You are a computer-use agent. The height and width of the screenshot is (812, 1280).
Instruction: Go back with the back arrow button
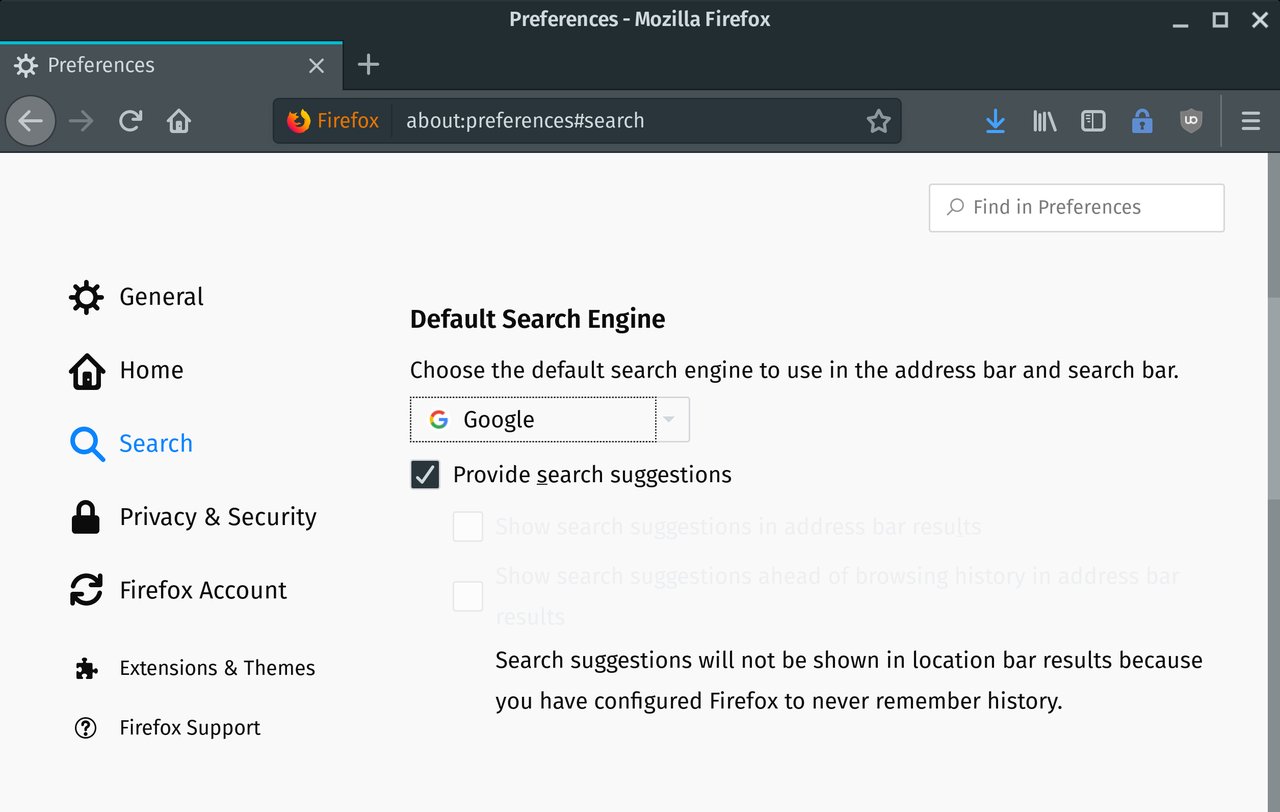click(x=30, y=121)
